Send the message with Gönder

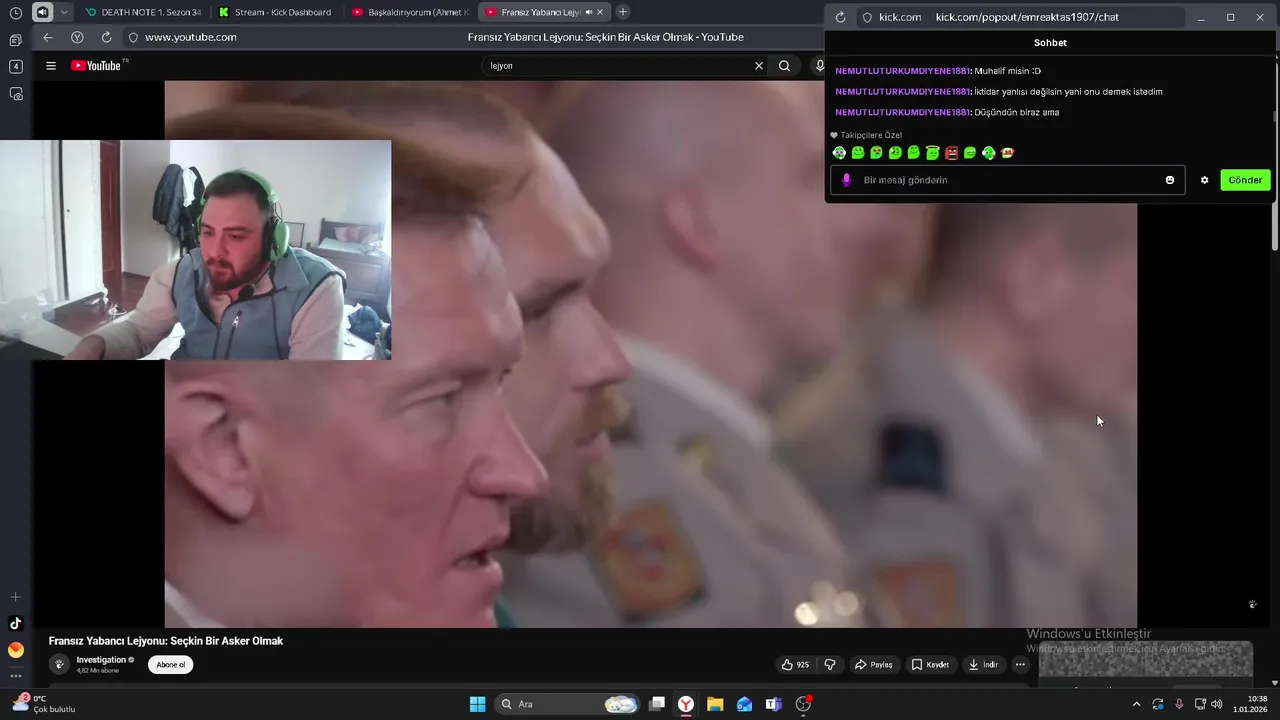point(1245,180)
